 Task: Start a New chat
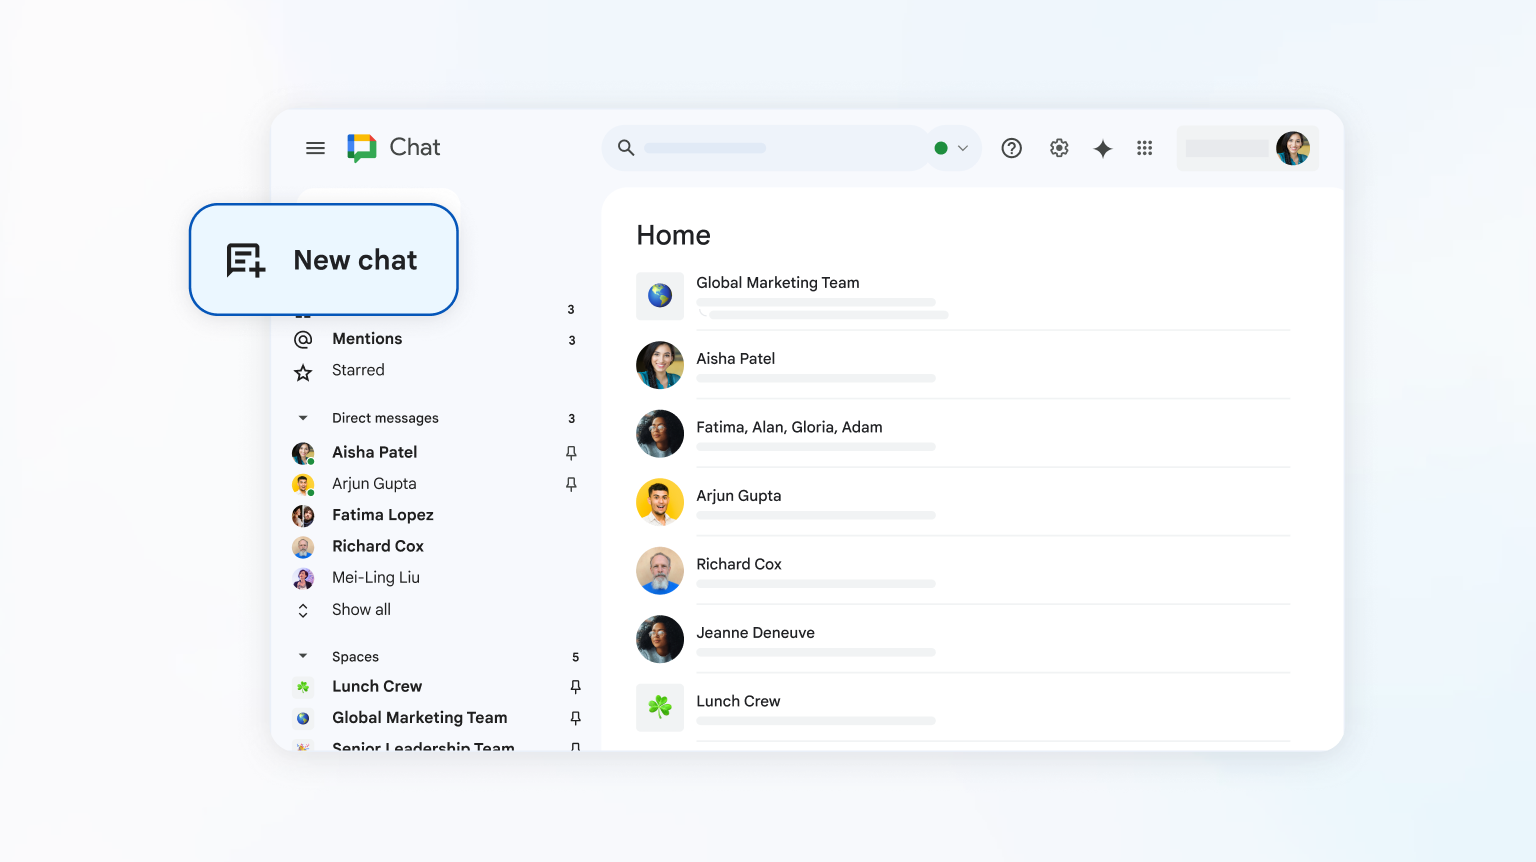click(x=324, y=260)
